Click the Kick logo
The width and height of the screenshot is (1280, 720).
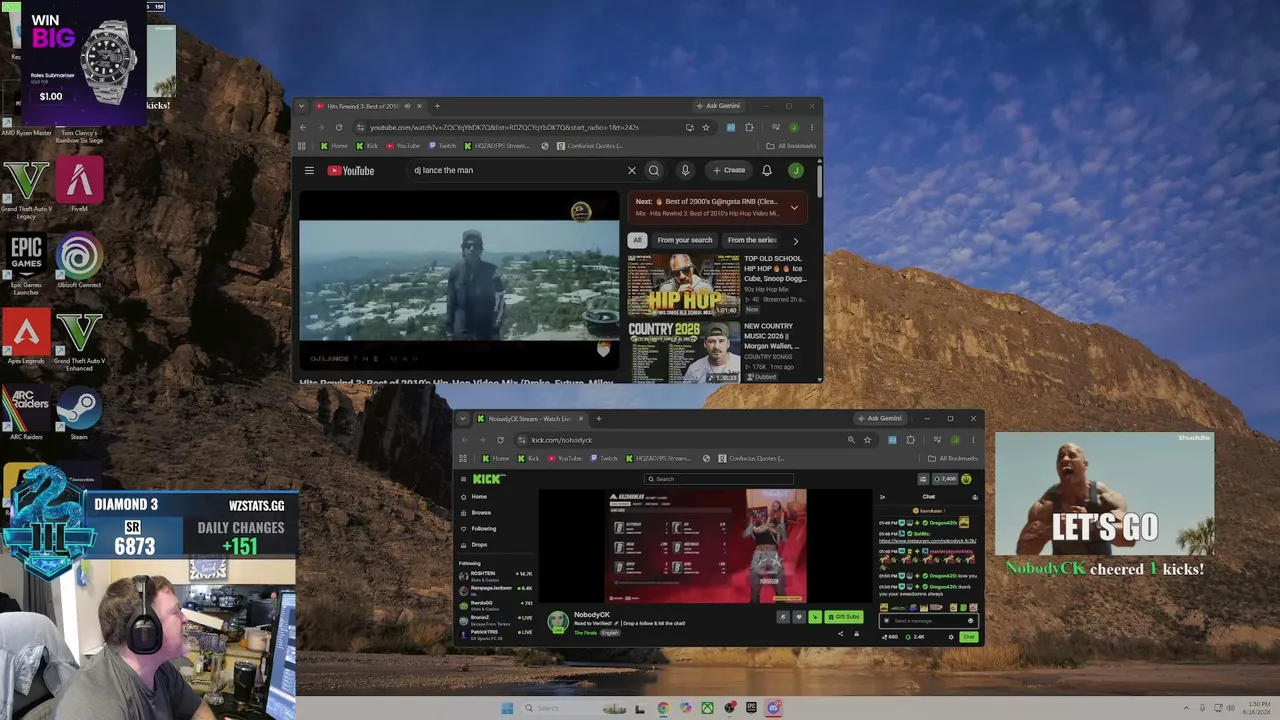click(x=488, y=479)
